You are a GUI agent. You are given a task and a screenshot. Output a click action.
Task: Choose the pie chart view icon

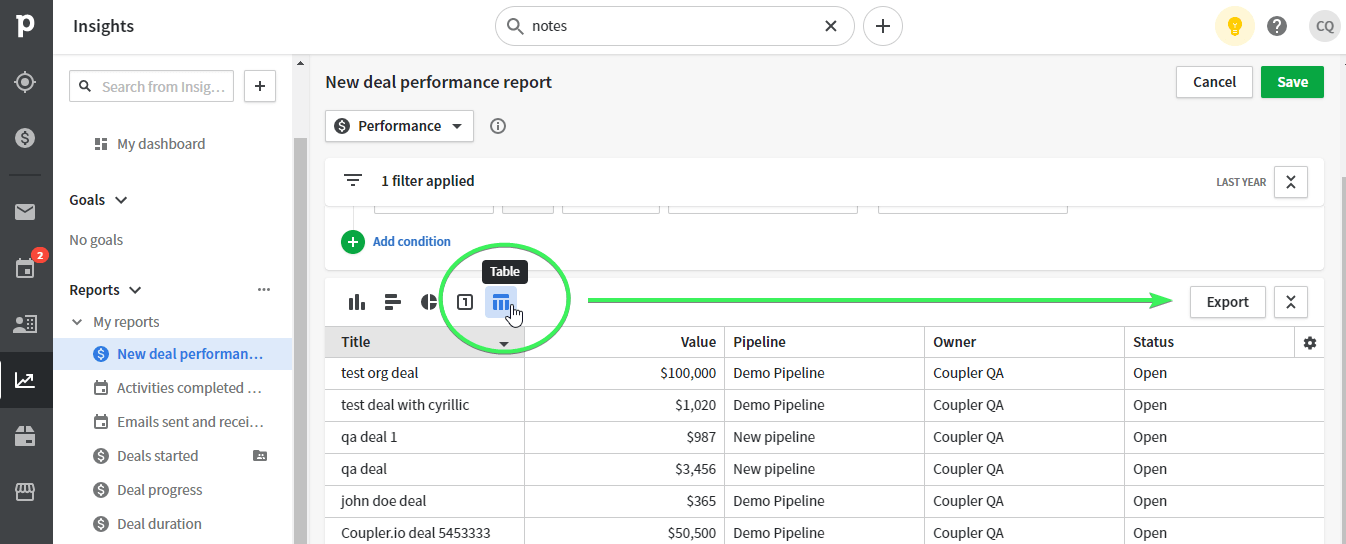tap(429, 302)
